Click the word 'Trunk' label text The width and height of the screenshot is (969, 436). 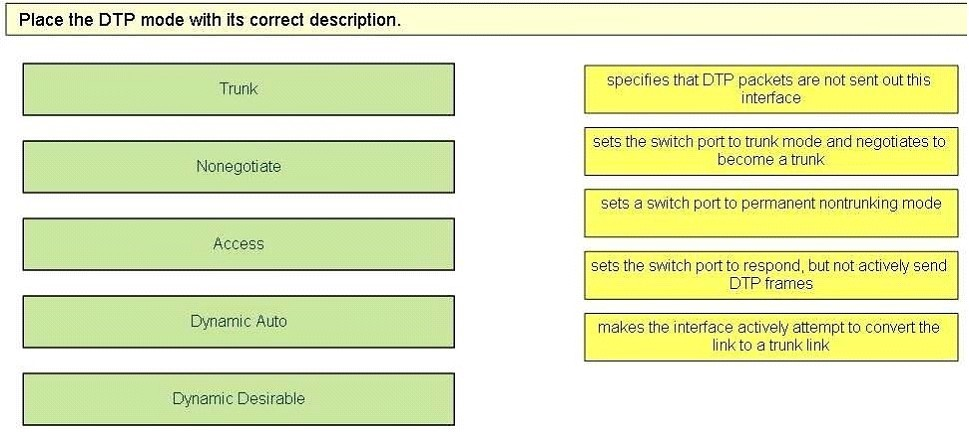tap(239, 89)
